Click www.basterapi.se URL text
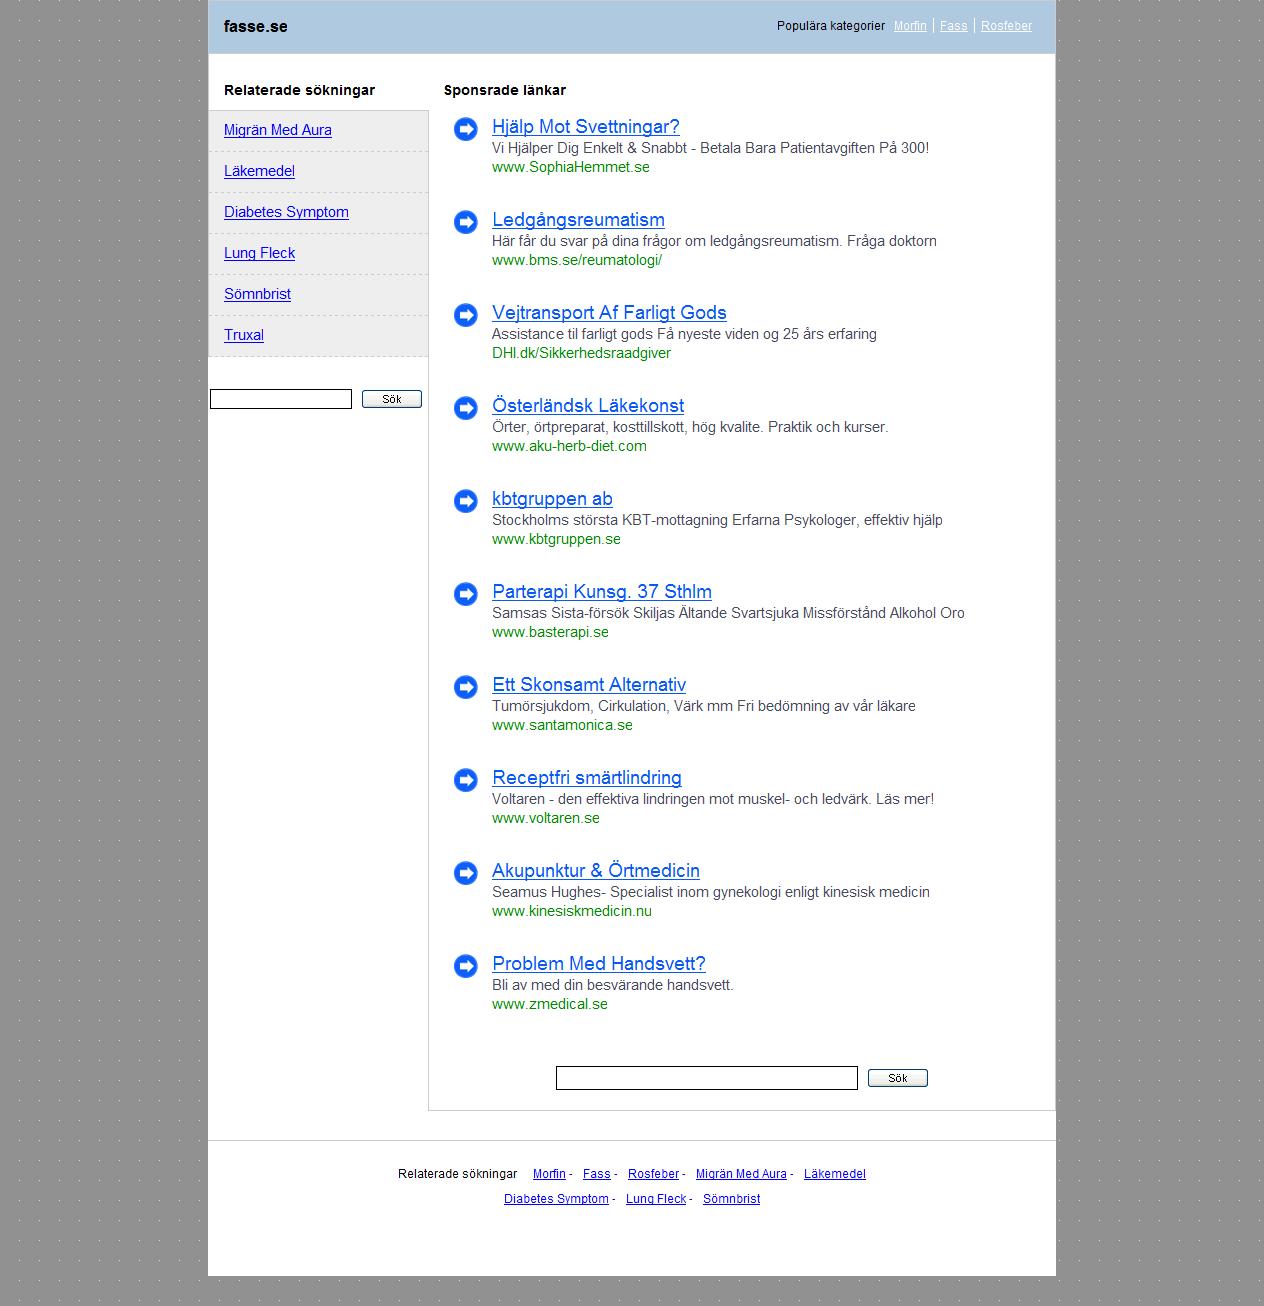The image size is (1264, 1306). (550, 632)
